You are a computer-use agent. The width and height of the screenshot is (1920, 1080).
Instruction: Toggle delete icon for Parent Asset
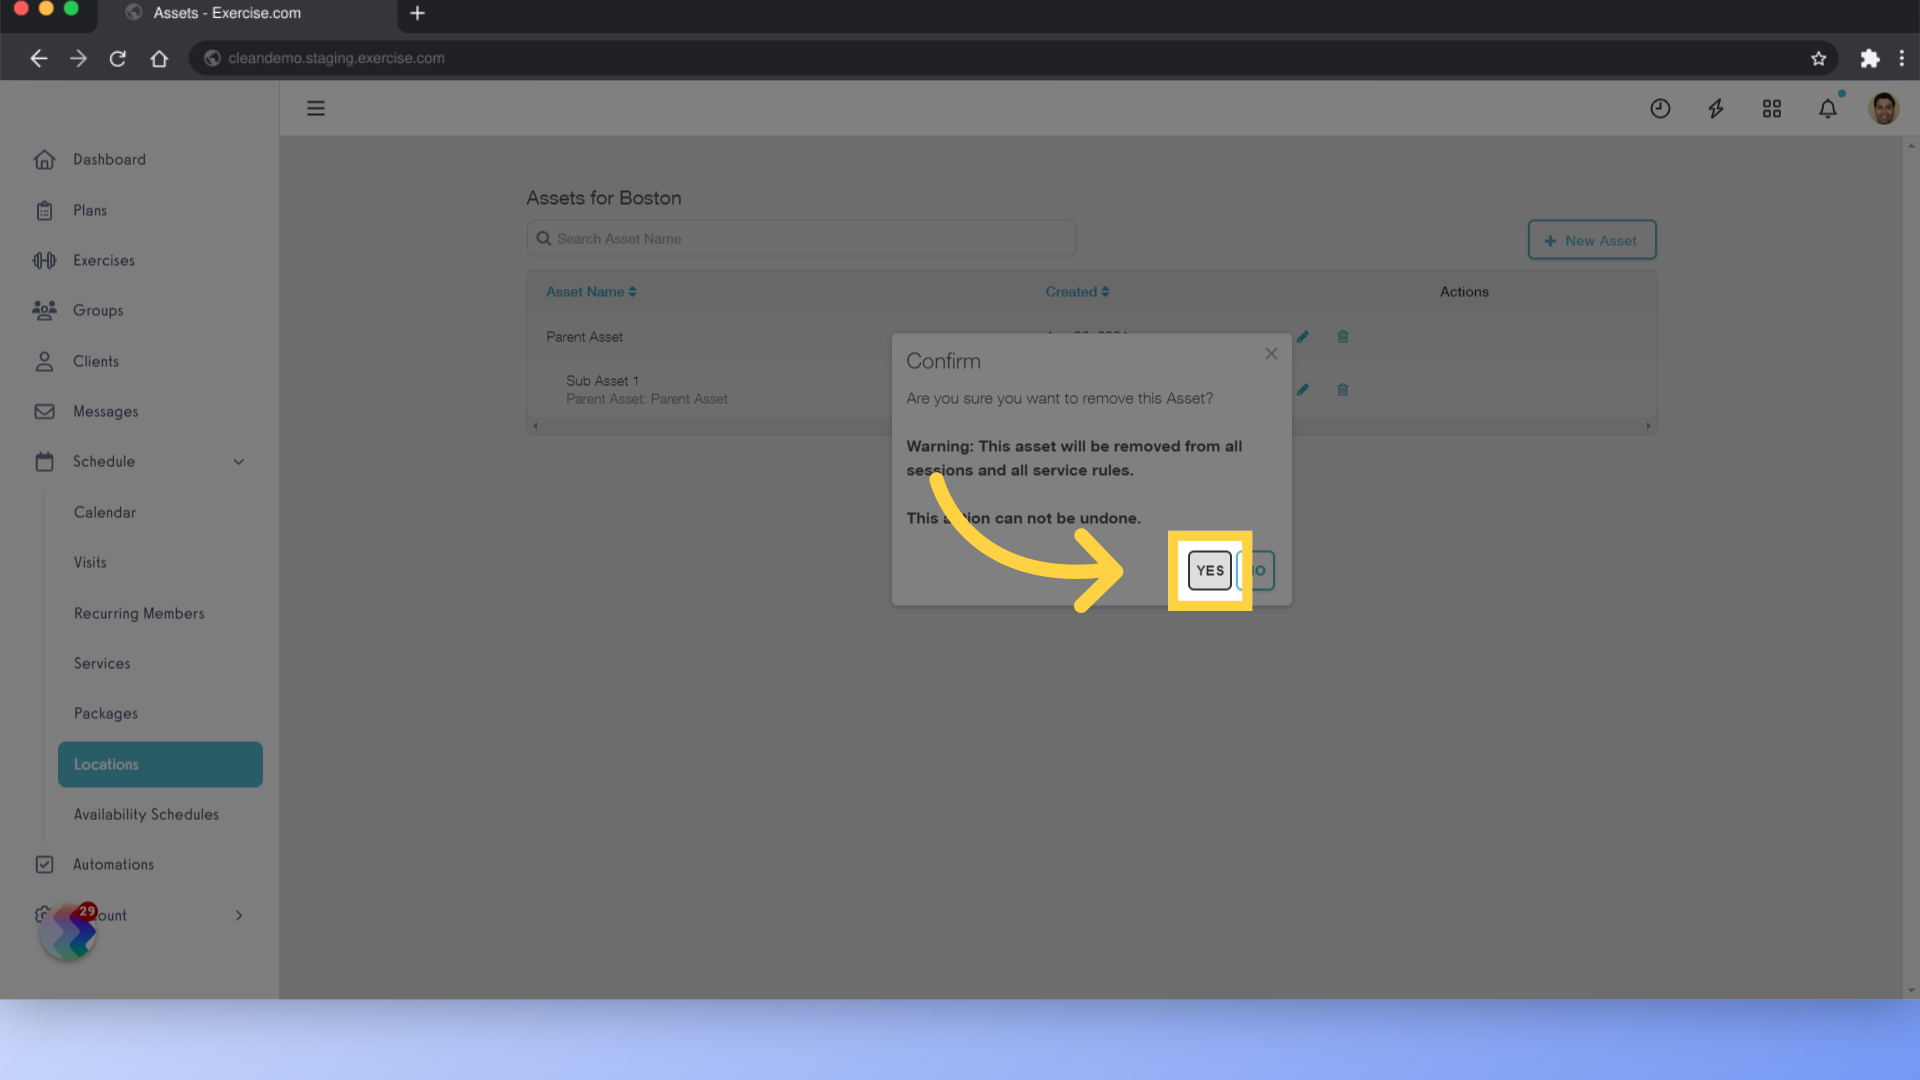[1342, 336]
